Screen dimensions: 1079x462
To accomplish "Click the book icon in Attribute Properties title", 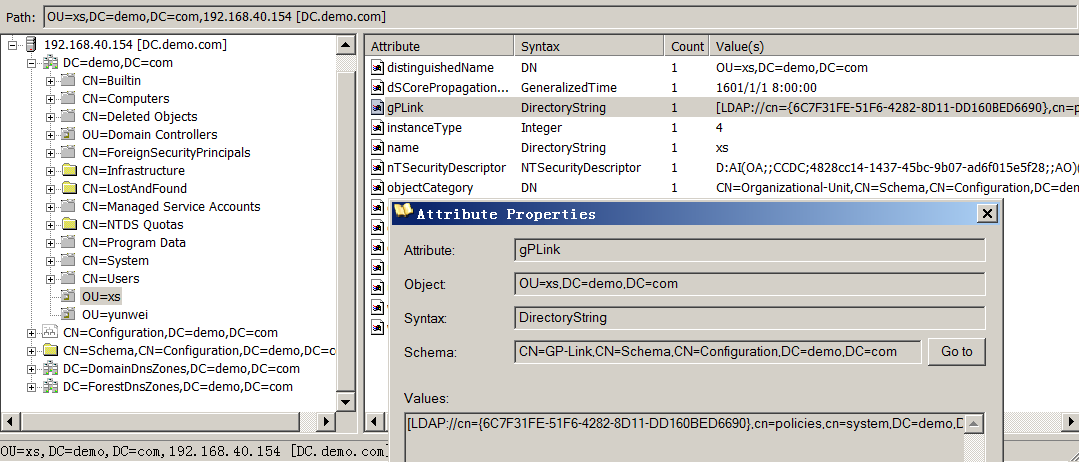I will point(403,211).
